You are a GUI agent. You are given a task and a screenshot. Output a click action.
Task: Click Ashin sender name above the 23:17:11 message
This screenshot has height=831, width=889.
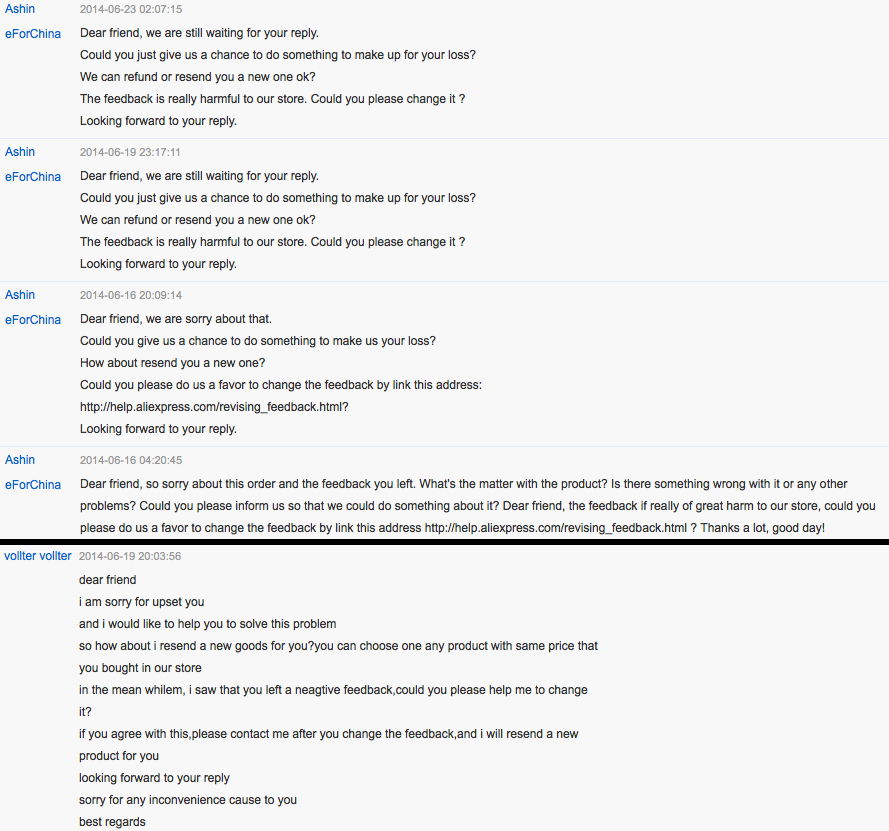tap(20, 152)
